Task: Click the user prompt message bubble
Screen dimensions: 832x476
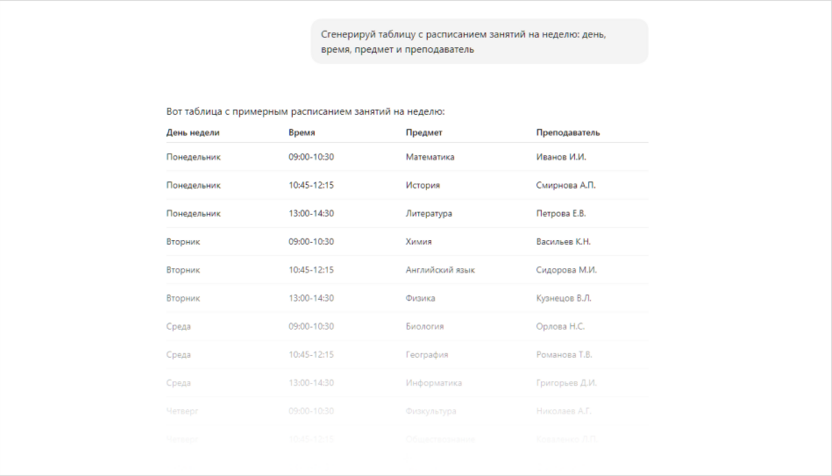Action: click(x=478, y=41)
